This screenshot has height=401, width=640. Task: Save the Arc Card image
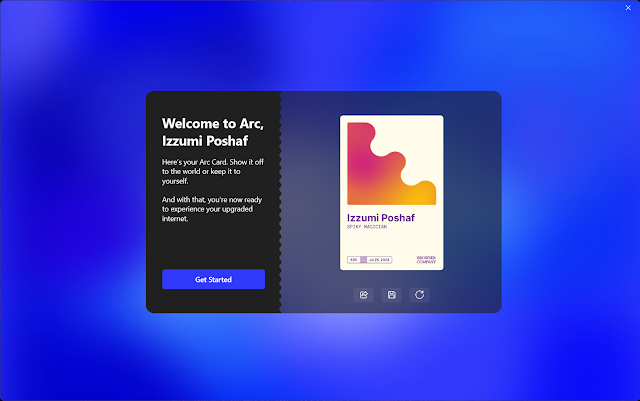pos(391,295)
